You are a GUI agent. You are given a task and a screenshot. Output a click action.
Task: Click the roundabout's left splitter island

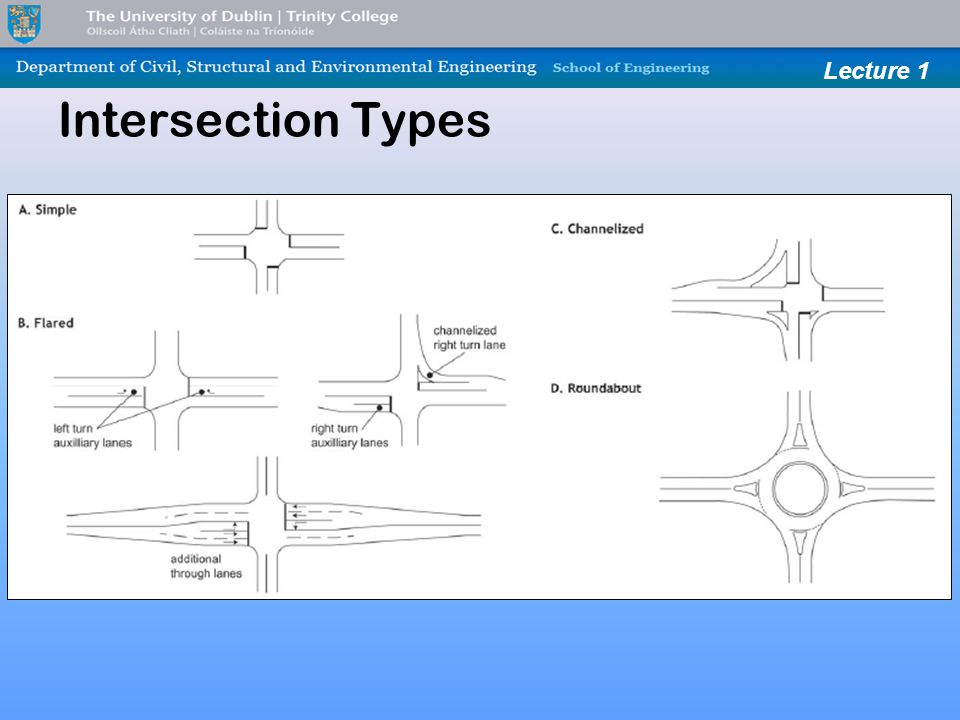746,489
